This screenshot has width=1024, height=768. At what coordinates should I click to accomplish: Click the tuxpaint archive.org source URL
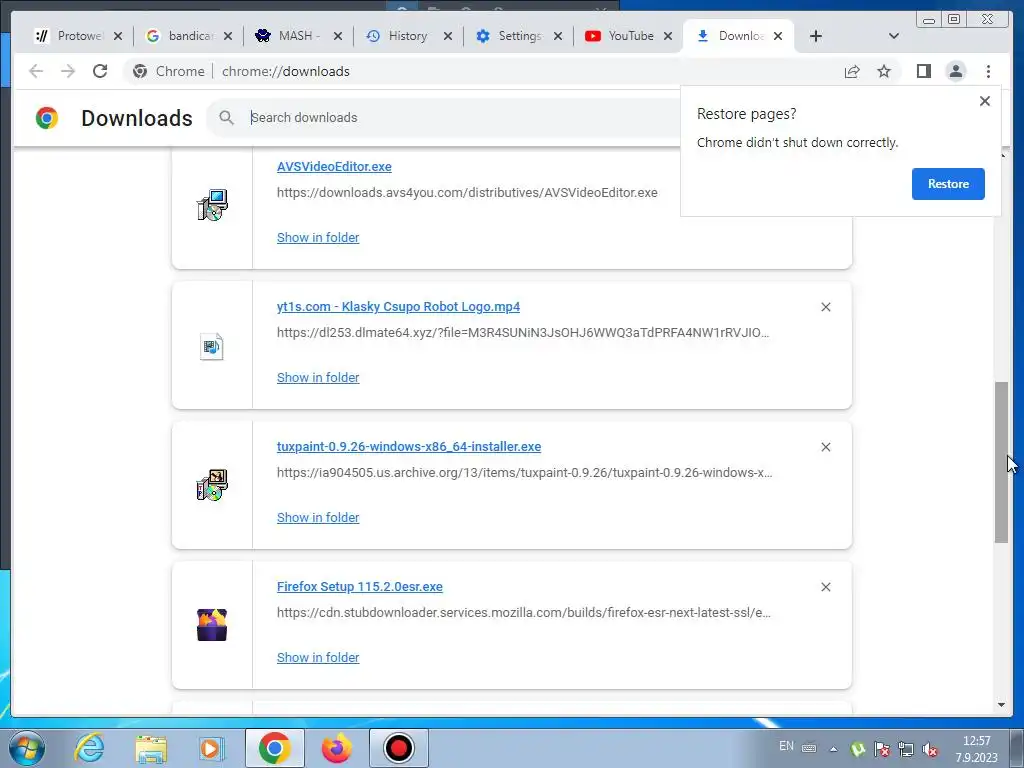pos(524,473)
